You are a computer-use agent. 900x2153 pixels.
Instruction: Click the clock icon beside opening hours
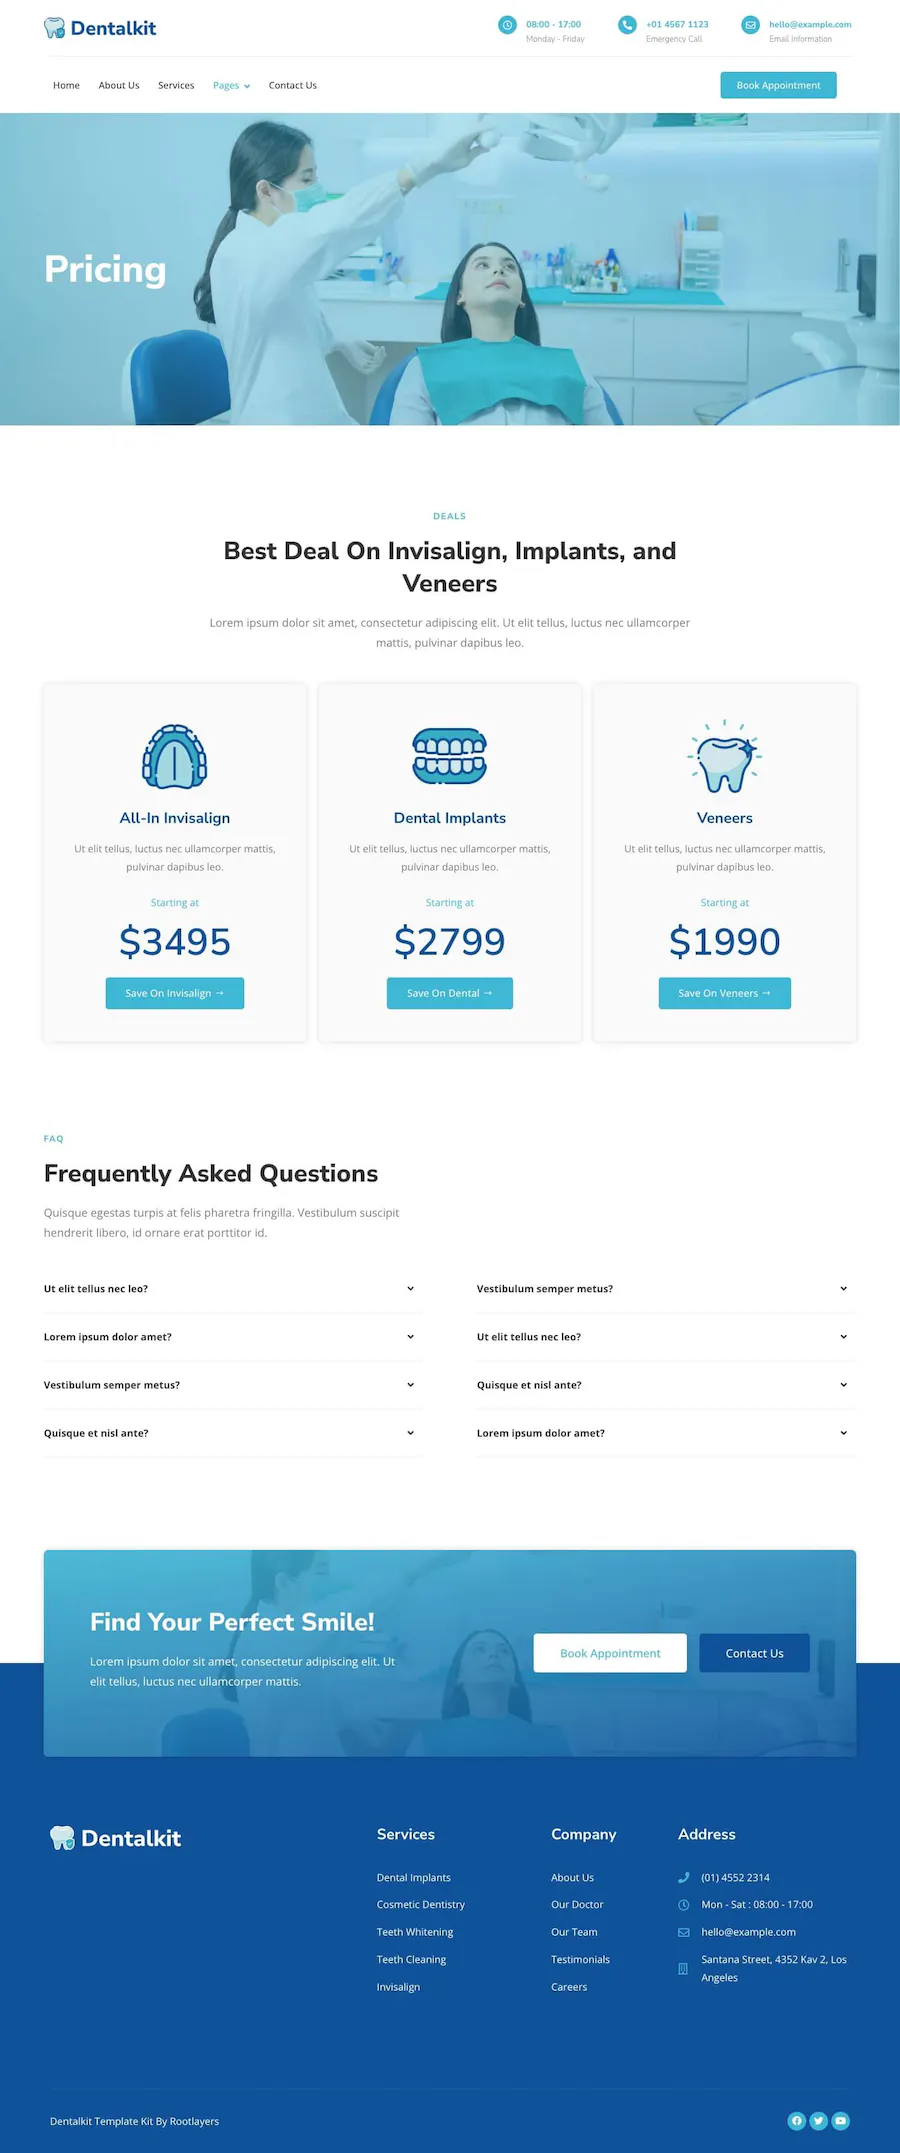507,25
